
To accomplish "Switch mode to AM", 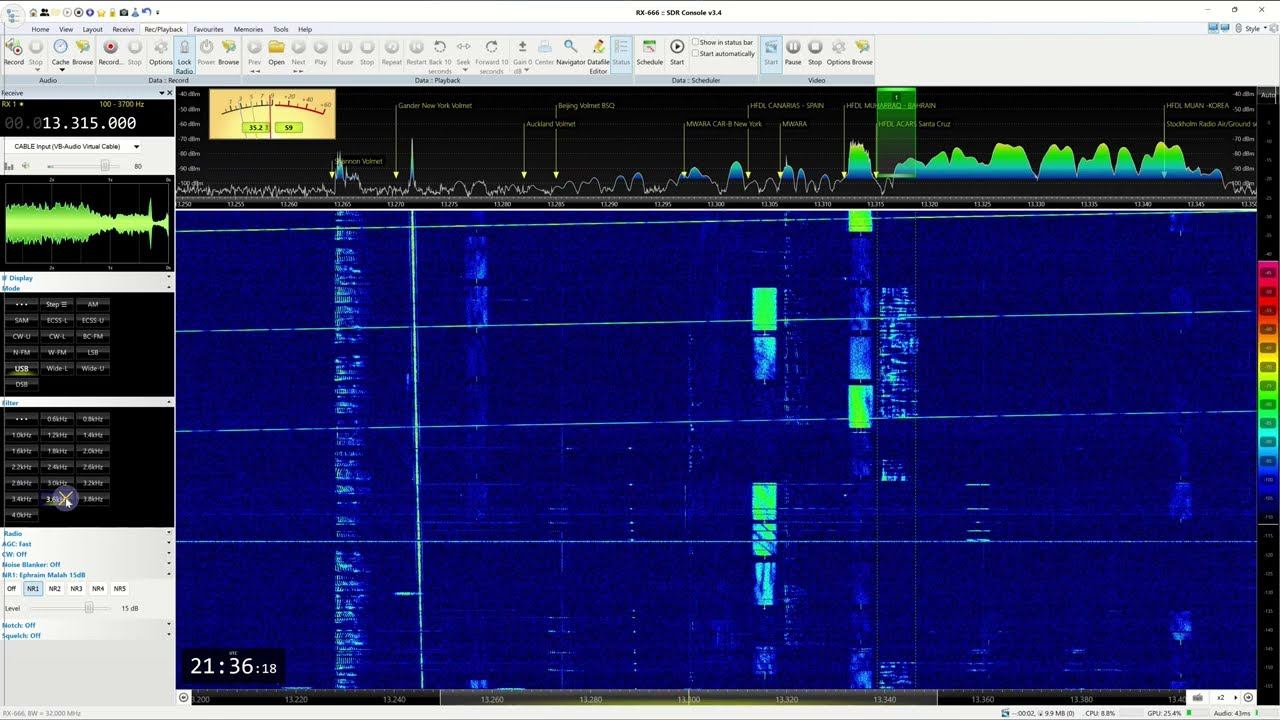I will point(93,304).
